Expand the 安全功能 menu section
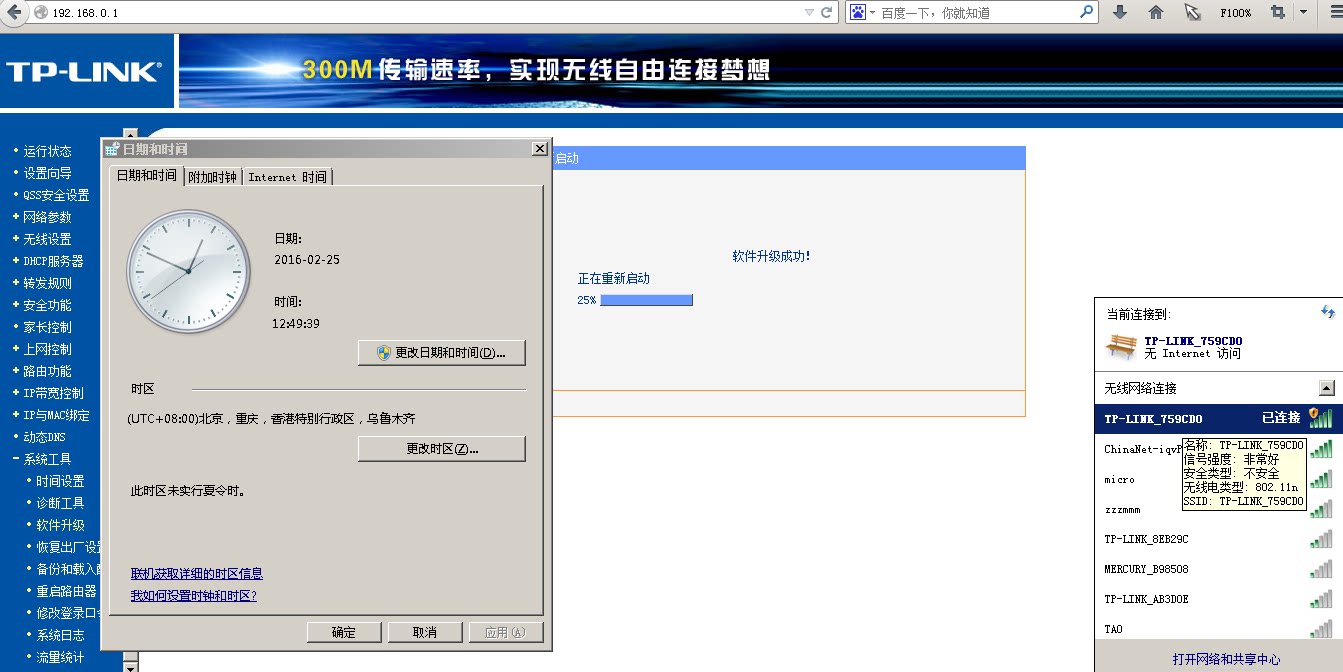This screenshot has width=1343, height=672. click(x=47, y=305)
